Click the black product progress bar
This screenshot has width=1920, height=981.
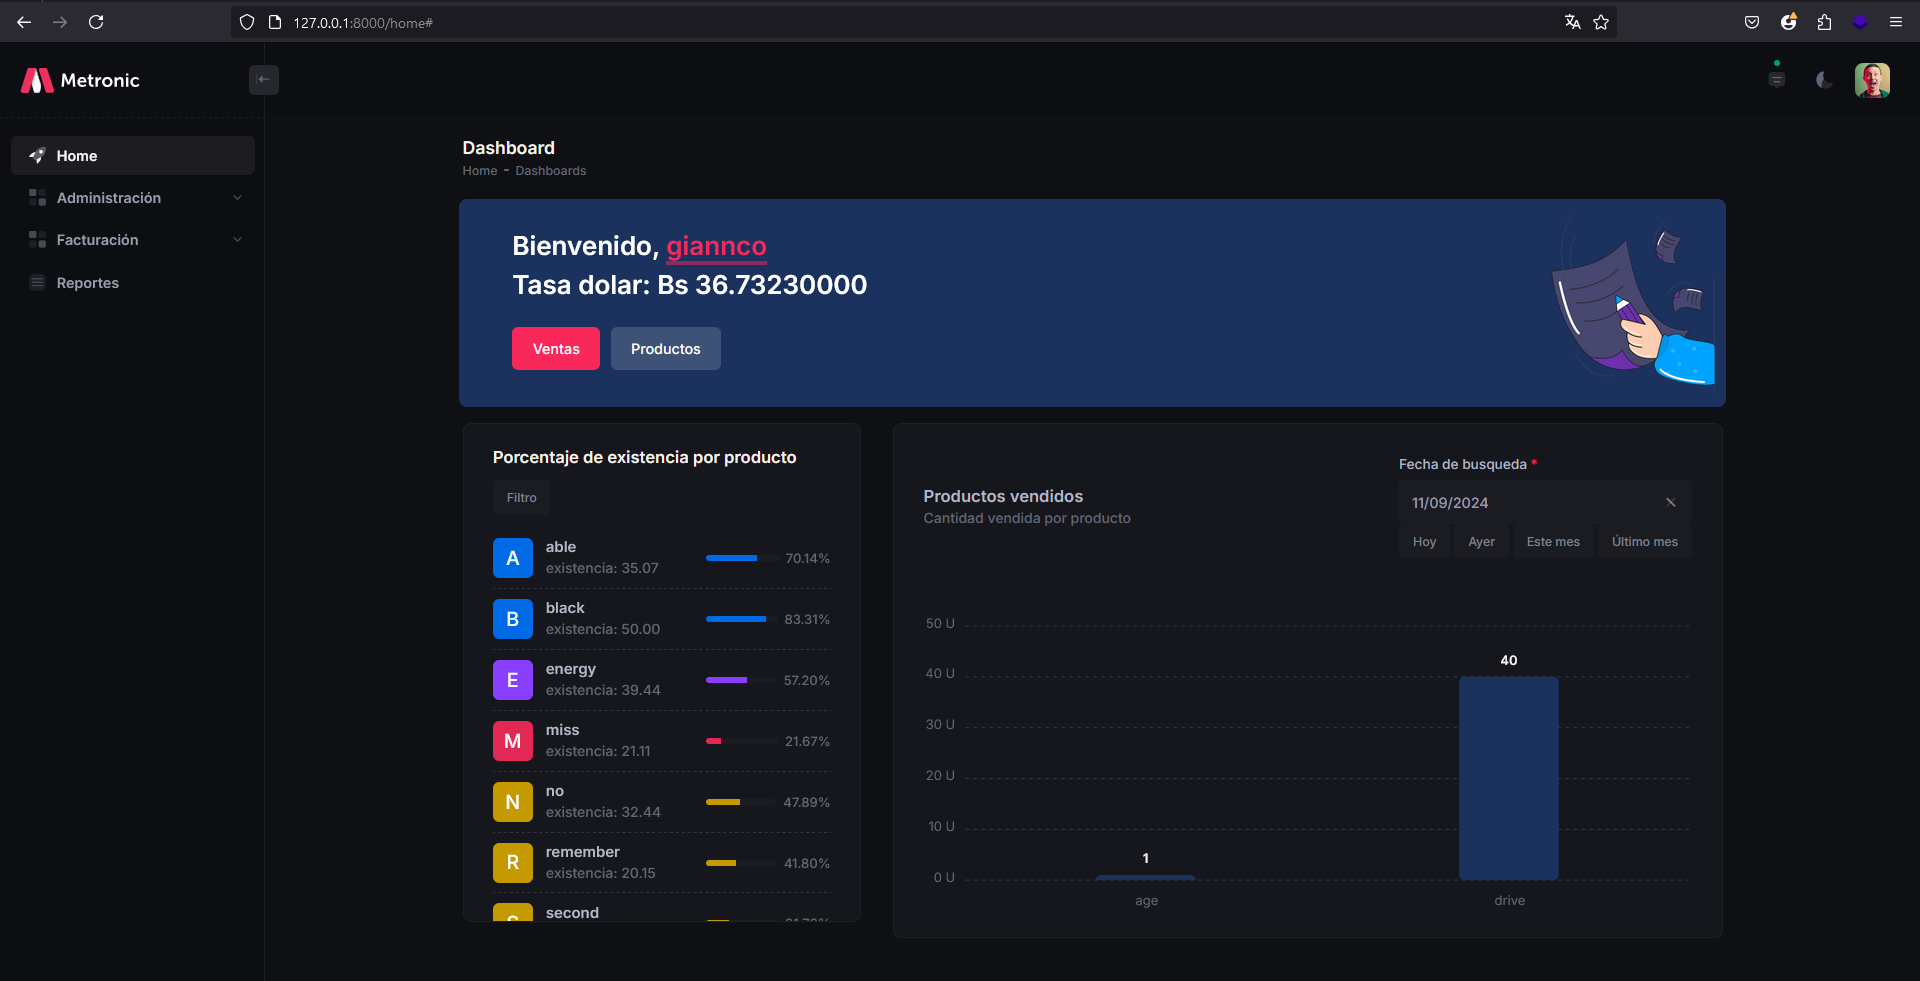[741, 619]
